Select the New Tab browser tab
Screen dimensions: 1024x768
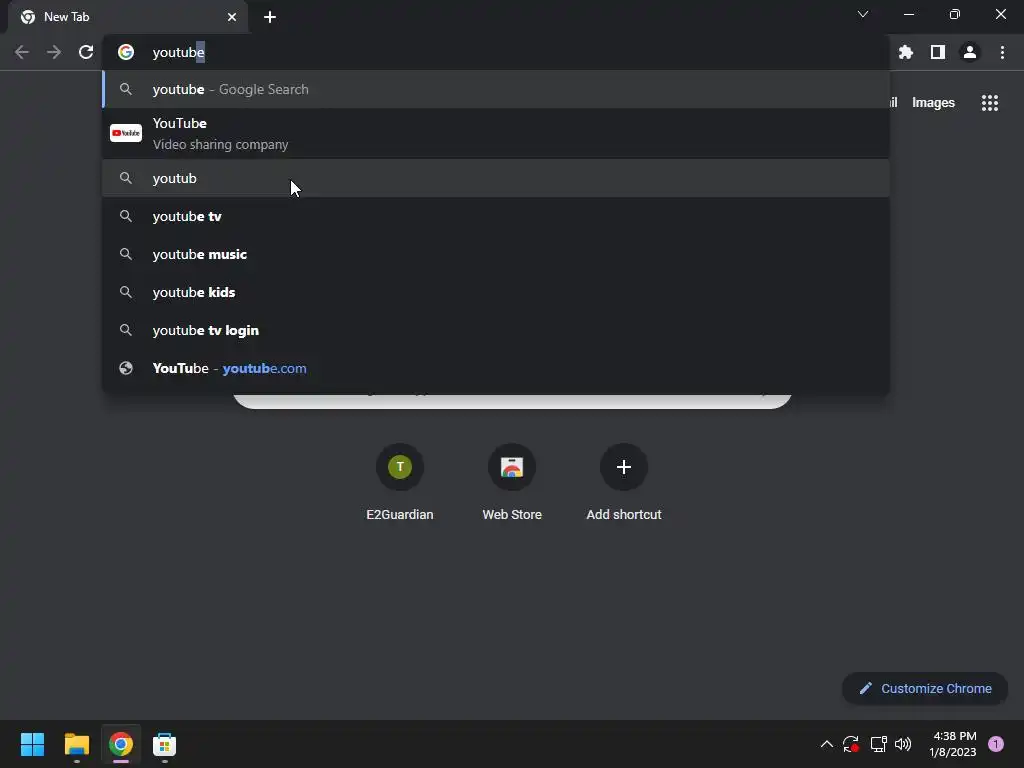coord(128,17)
